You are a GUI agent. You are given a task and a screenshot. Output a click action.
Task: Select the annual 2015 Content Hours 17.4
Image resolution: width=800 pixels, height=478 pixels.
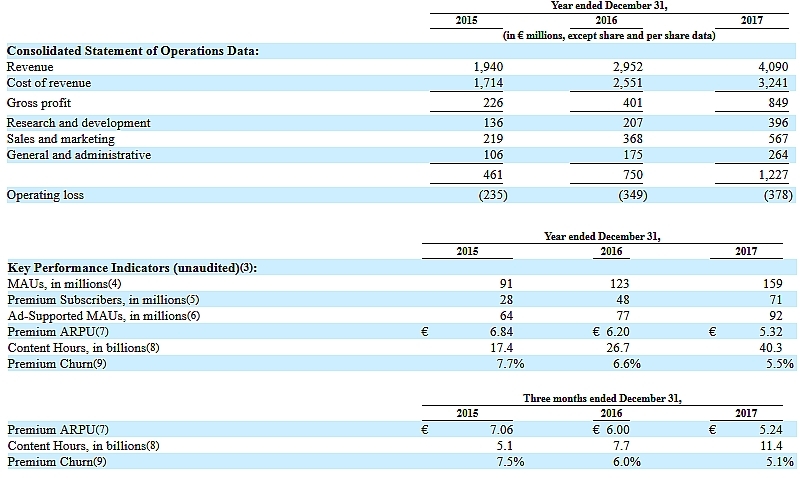click(502, 348)
